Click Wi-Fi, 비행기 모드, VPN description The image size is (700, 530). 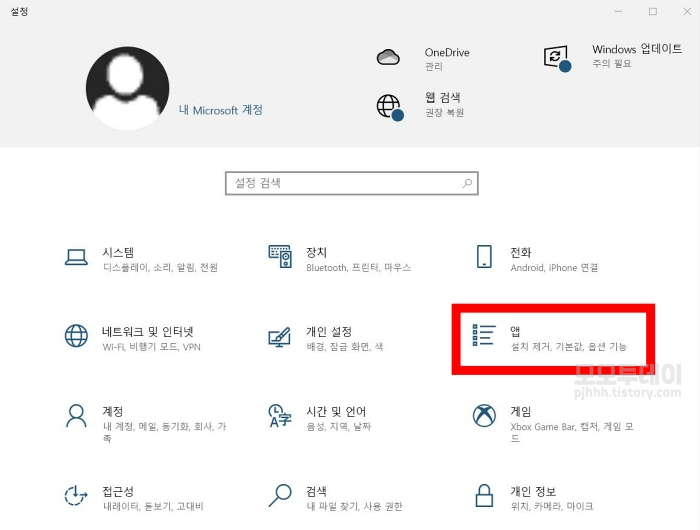pos(152,347)
